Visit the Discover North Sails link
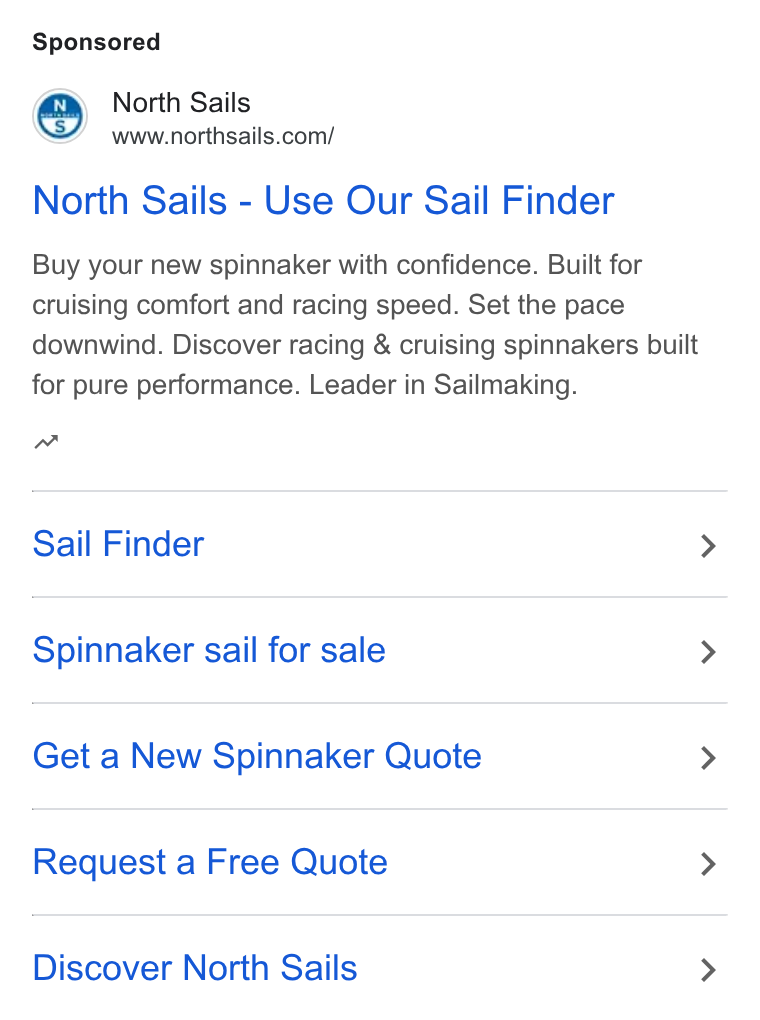 195,968
